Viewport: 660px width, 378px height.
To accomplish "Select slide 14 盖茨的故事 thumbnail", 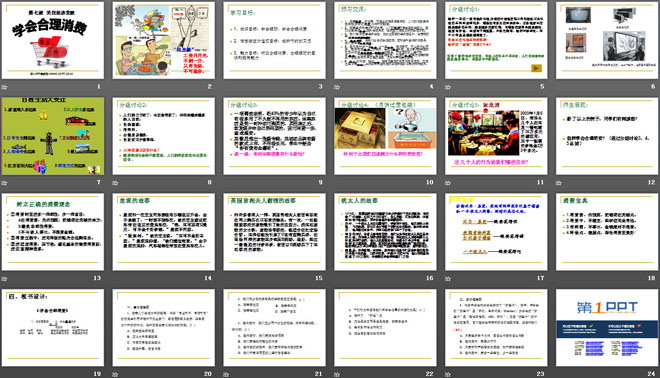I will pyautogui.click(x=163, y=232).
